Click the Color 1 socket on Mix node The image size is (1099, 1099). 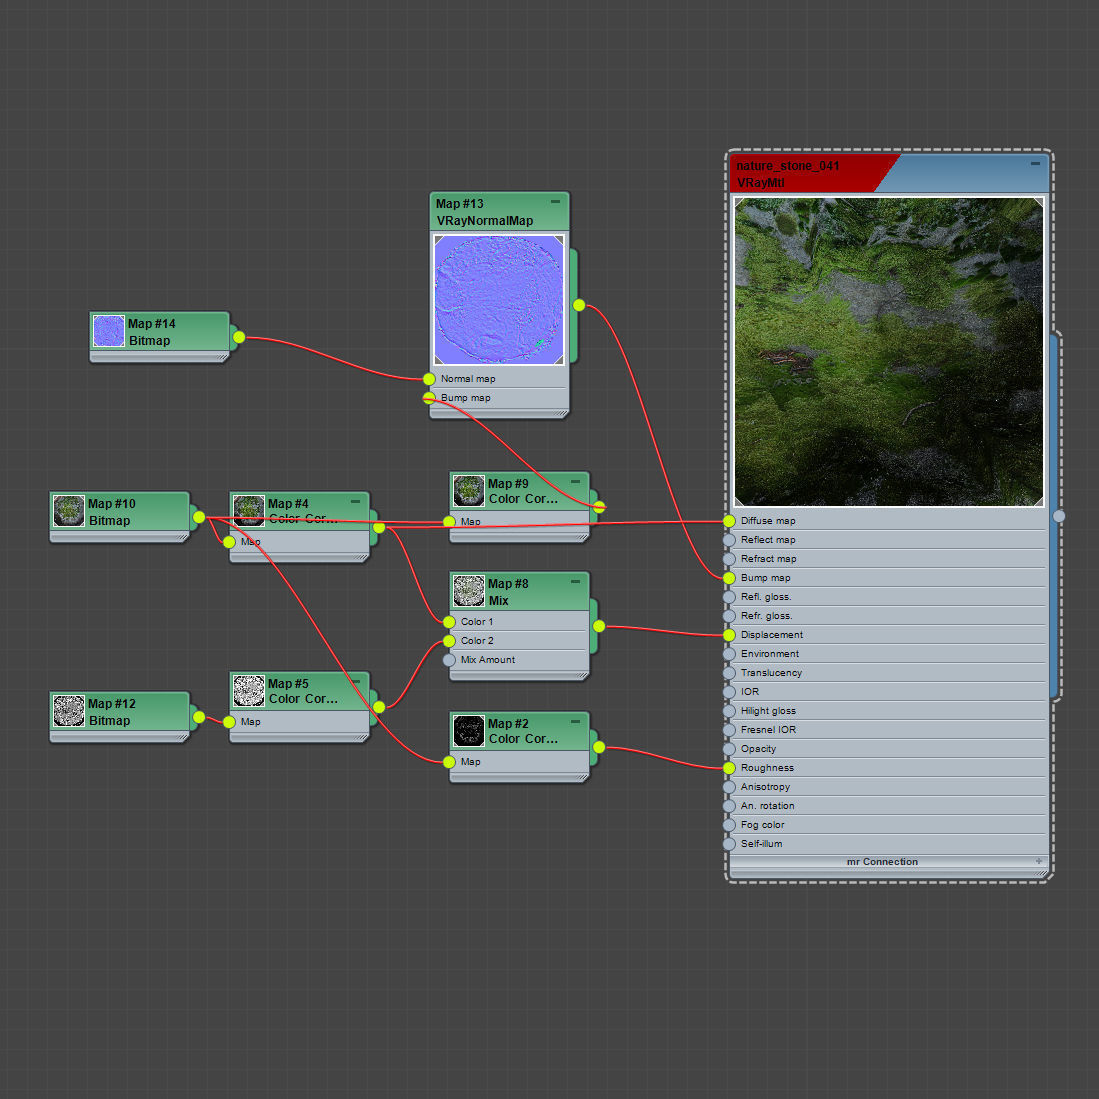click(x=449, y=622)
